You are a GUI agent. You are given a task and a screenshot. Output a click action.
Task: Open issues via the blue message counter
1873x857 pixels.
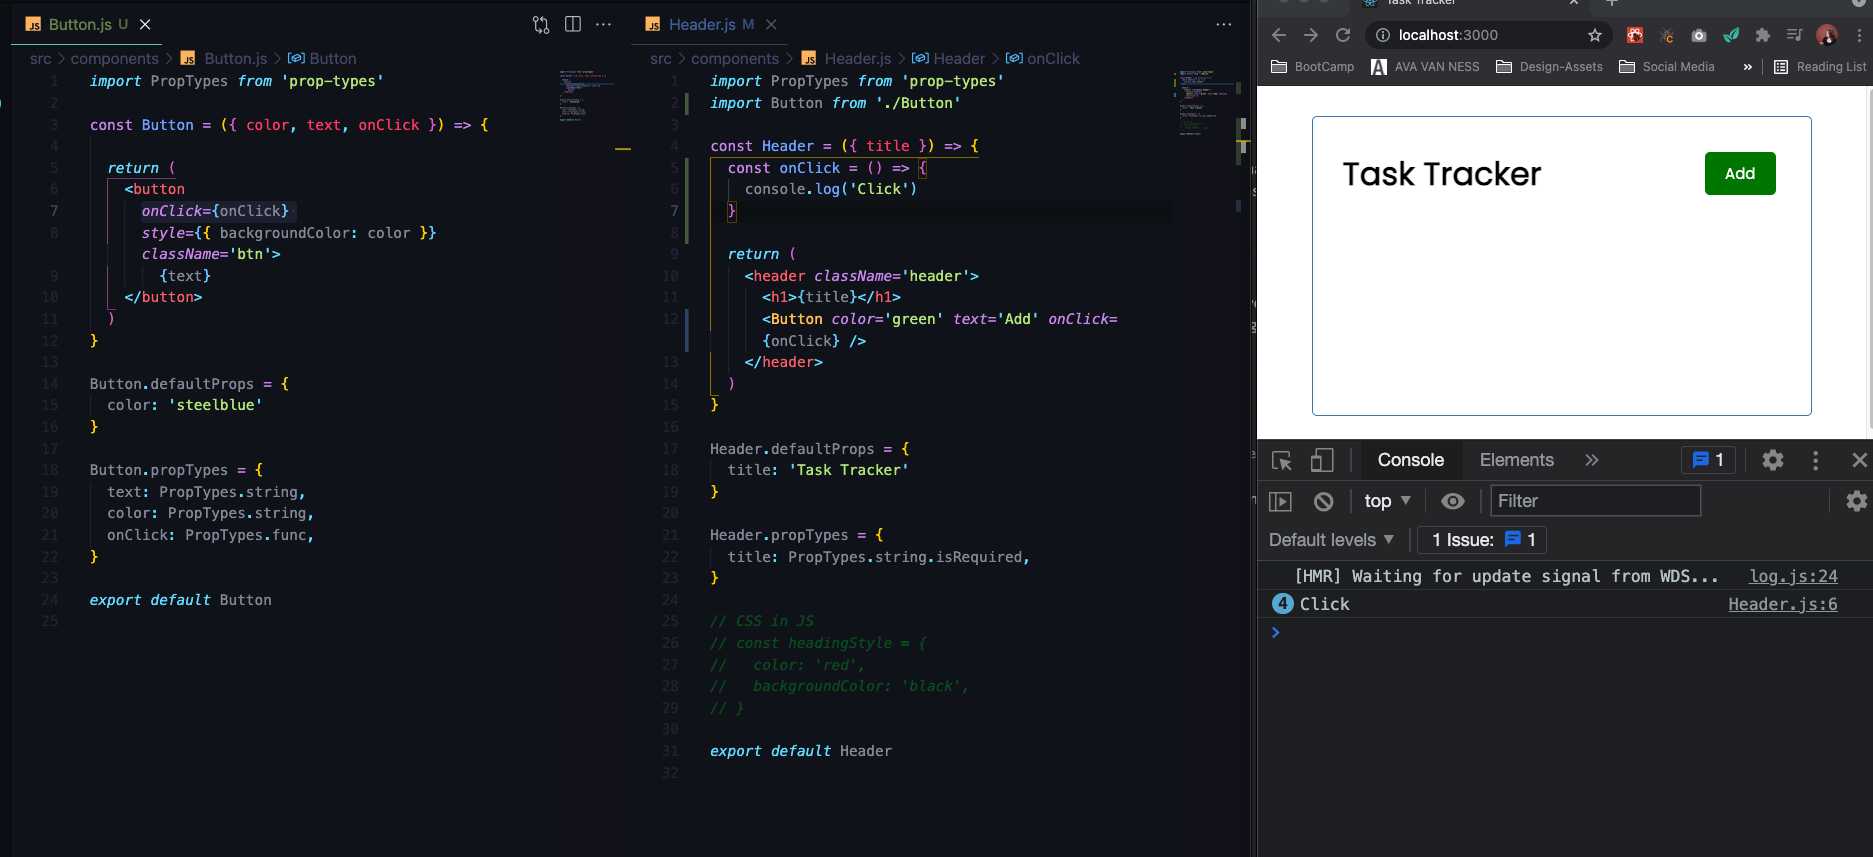pyautogui.click(x=1708, y=460)
